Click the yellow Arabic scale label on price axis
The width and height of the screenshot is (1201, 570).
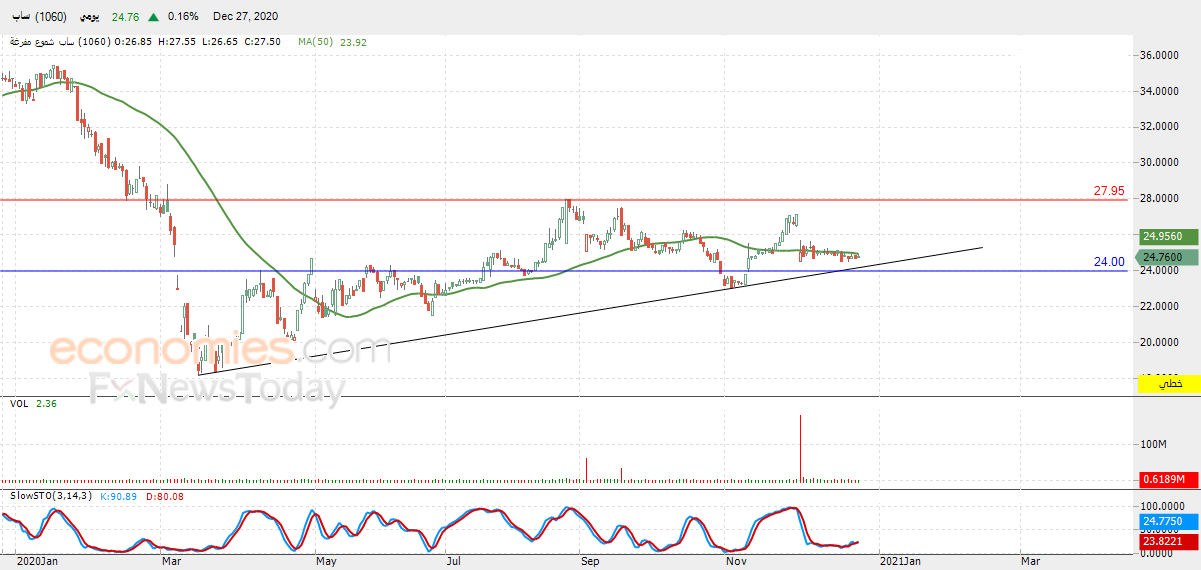pyautogui.click(x=1169, y=383)
